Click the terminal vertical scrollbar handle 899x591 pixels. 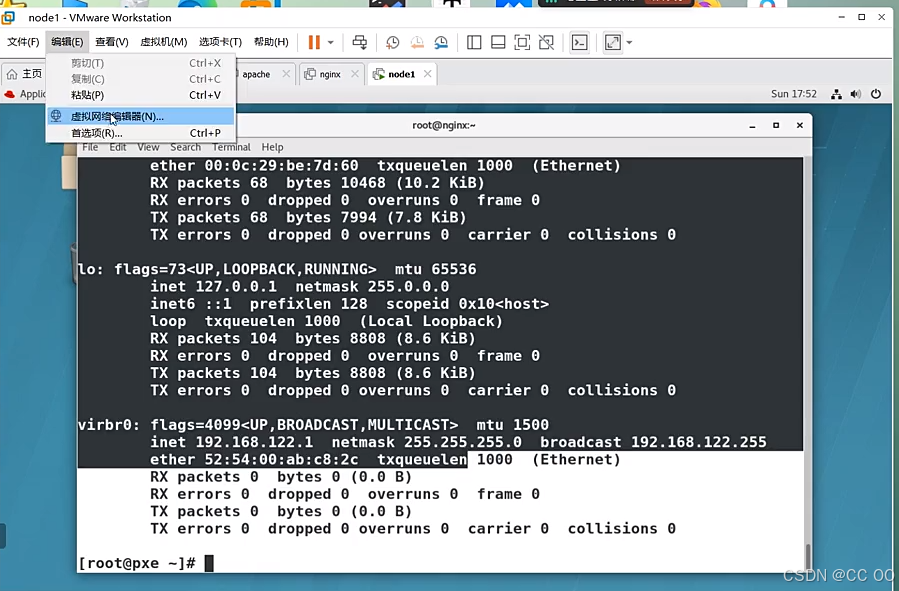pyautogui.click(x=808, y=555)
